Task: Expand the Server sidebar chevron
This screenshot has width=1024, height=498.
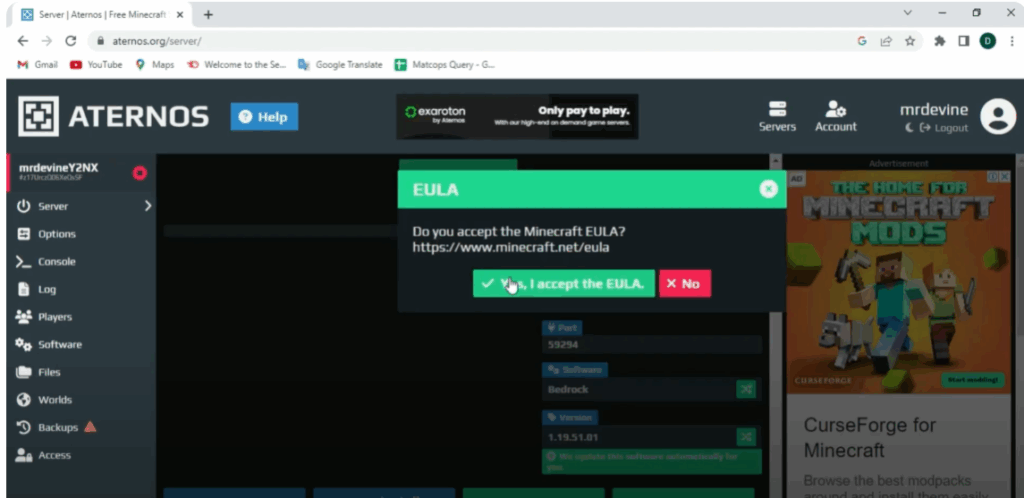Action: [x=148, y=206]
